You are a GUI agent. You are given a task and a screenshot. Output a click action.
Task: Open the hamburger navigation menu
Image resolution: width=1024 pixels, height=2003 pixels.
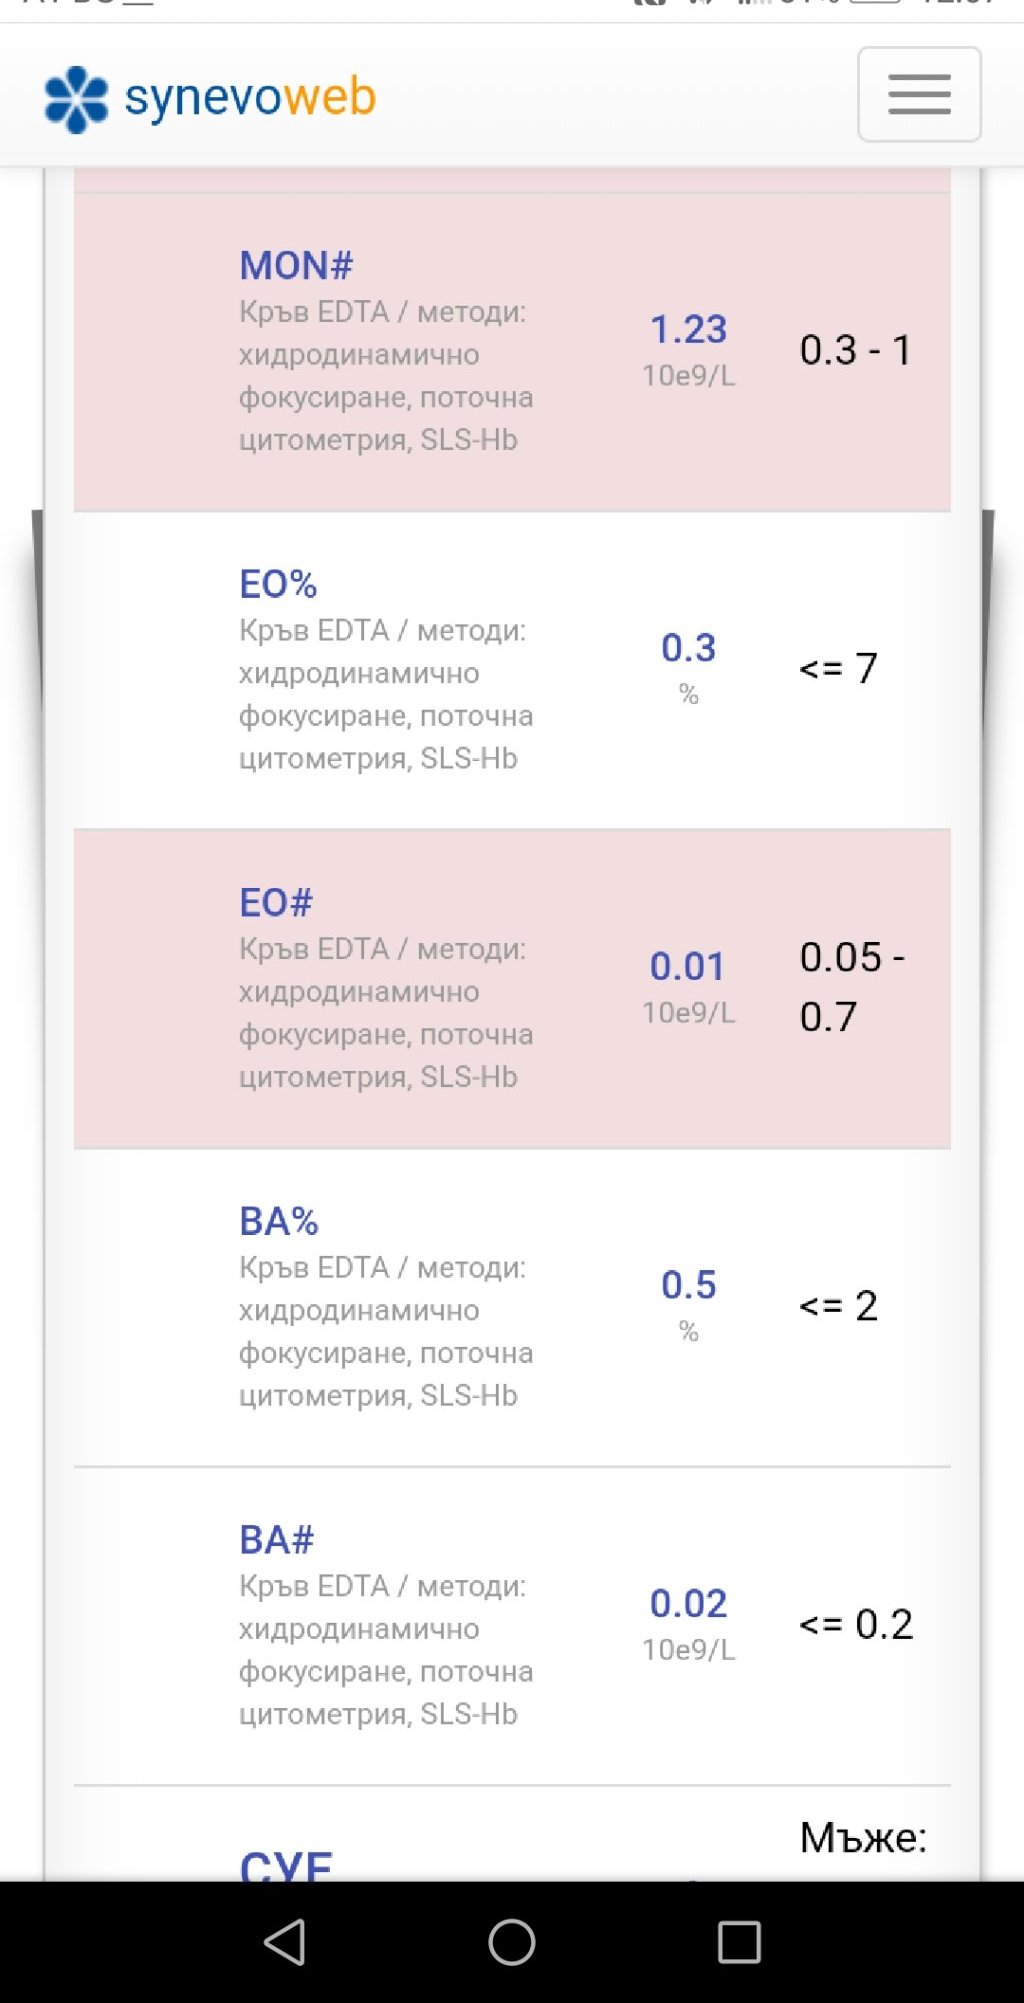918,95
